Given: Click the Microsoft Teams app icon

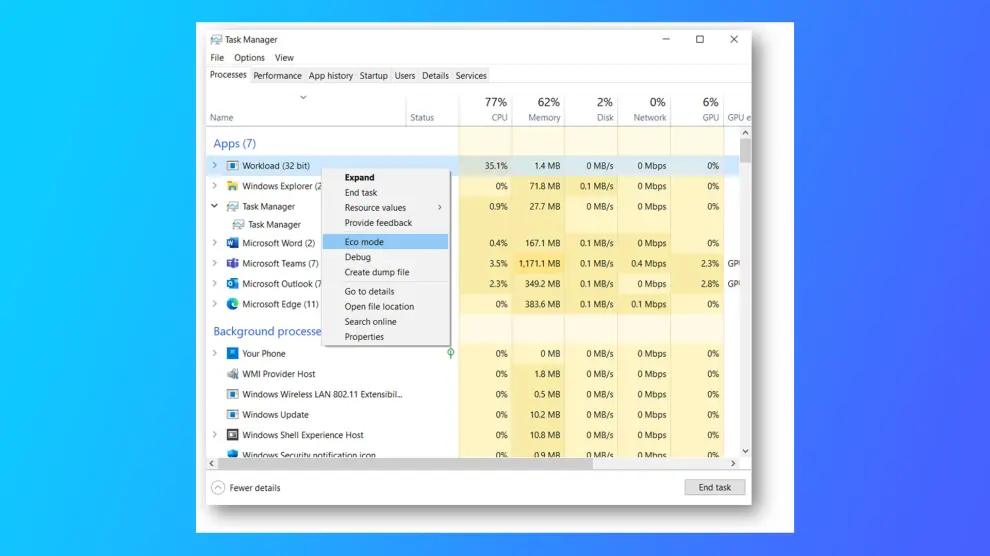Looking at the screenshot, I should (x=232, y=264).
